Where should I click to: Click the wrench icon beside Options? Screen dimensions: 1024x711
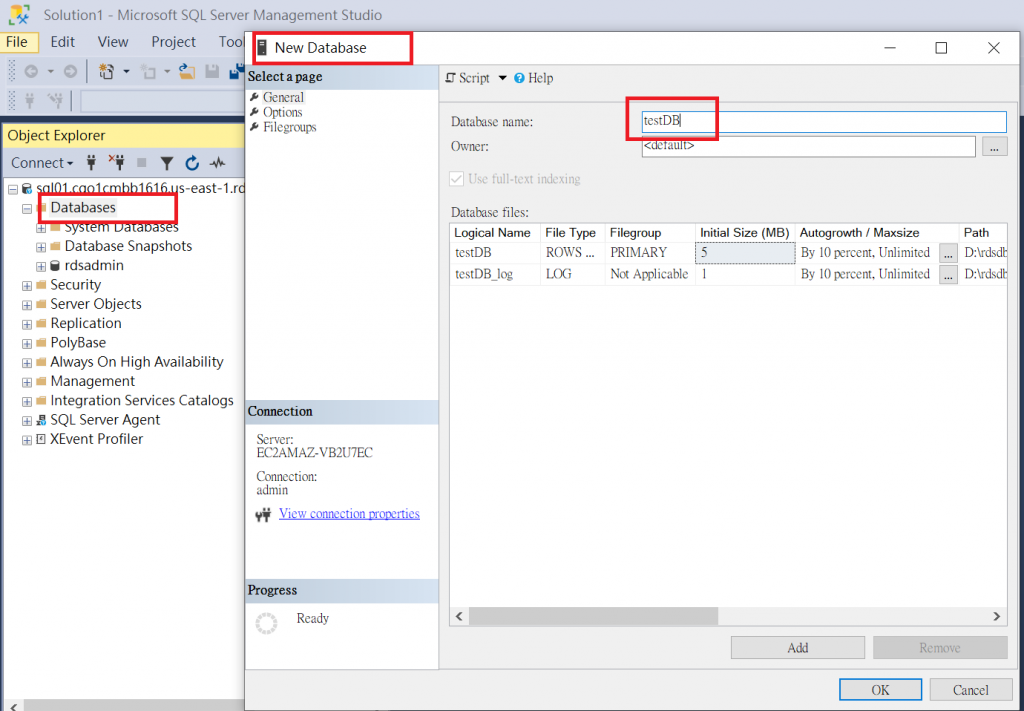click(255, 112)
